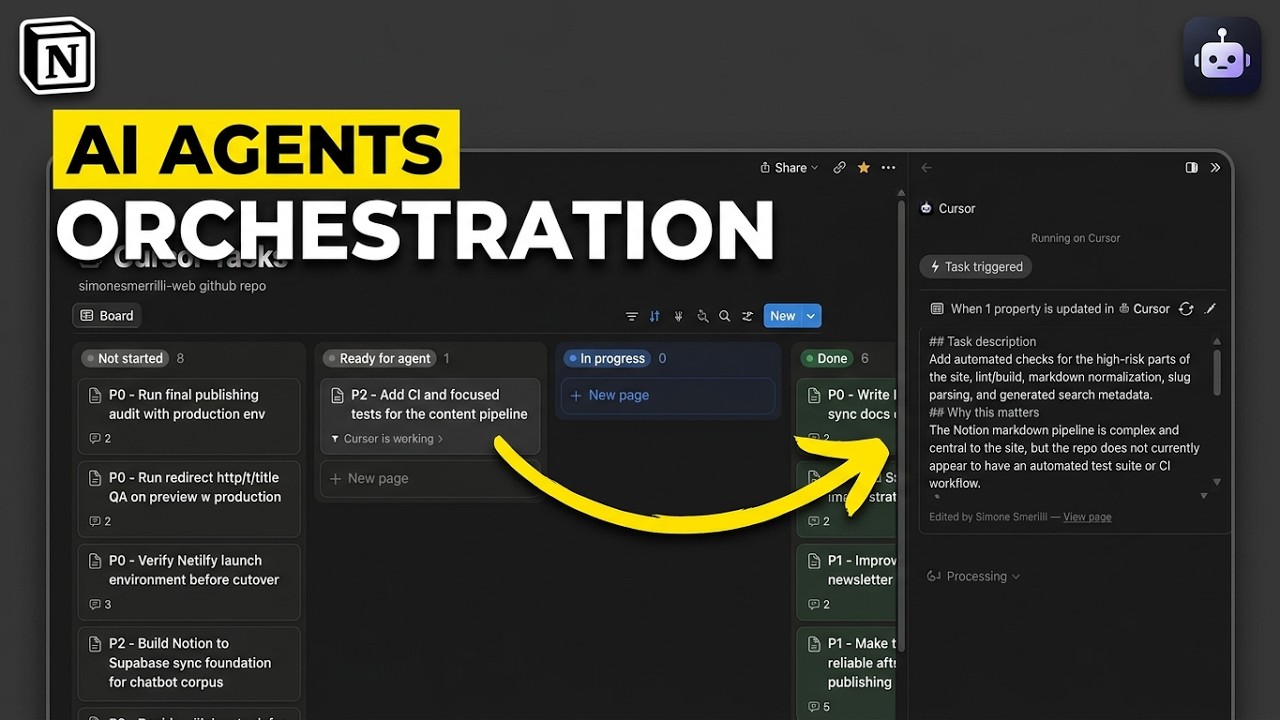The image size is (1280, 720).
Task: Open comments on 'P0 - Run final publishing' card
Action: coord(100,438)
